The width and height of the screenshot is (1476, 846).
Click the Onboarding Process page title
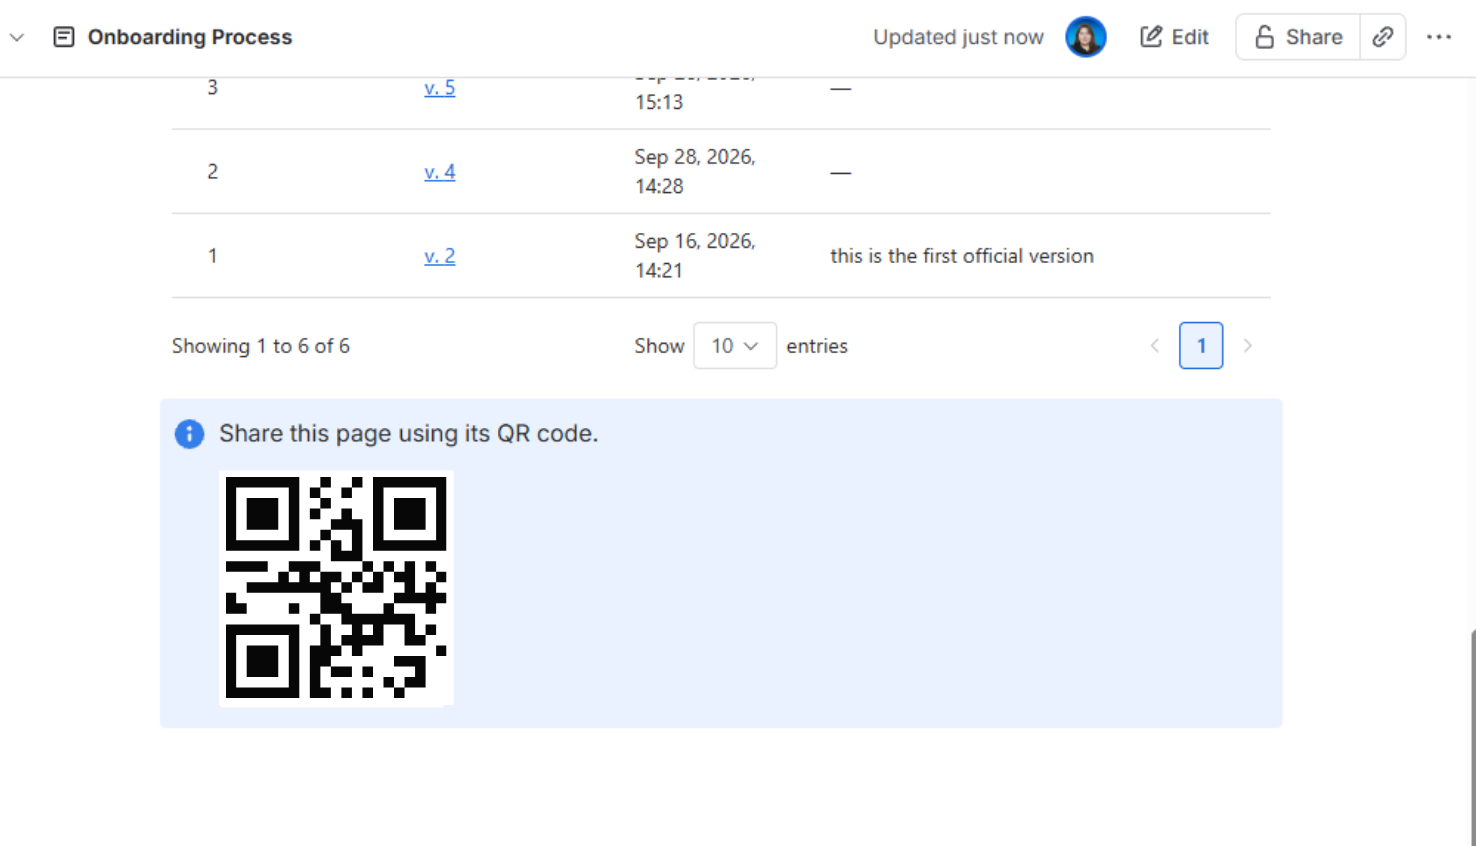[x=190, y=37]
